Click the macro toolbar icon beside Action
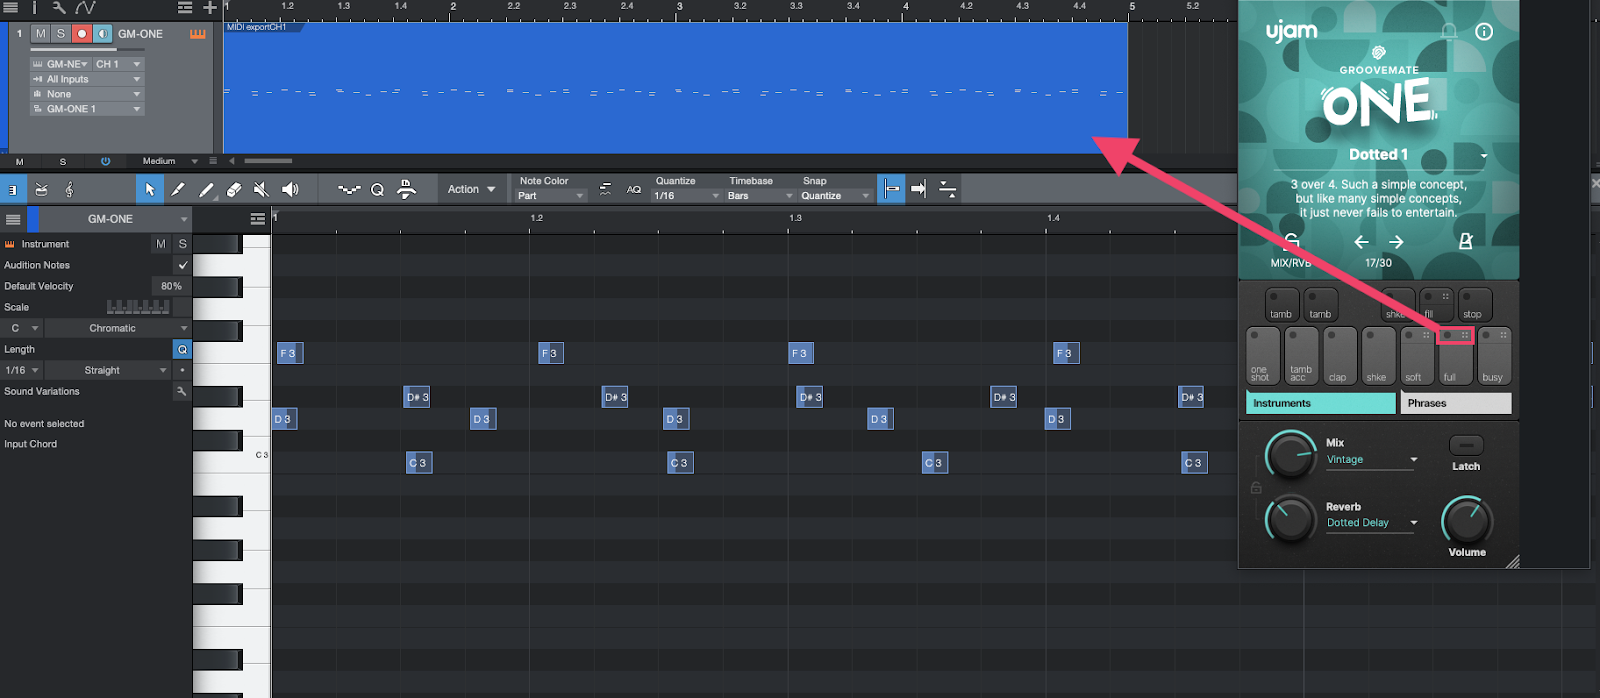The image size is (1600, 698). pos(407,189)
